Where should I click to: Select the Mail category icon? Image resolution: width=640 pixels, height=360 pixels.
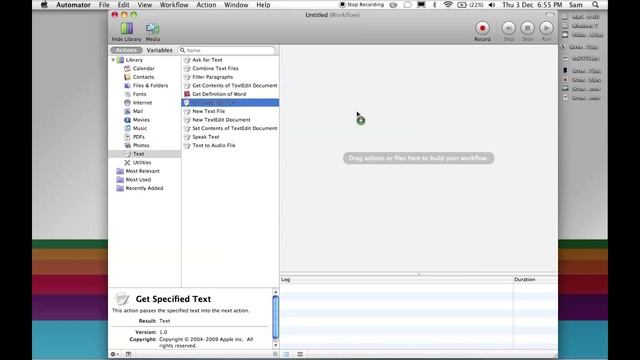pos(127,111)
